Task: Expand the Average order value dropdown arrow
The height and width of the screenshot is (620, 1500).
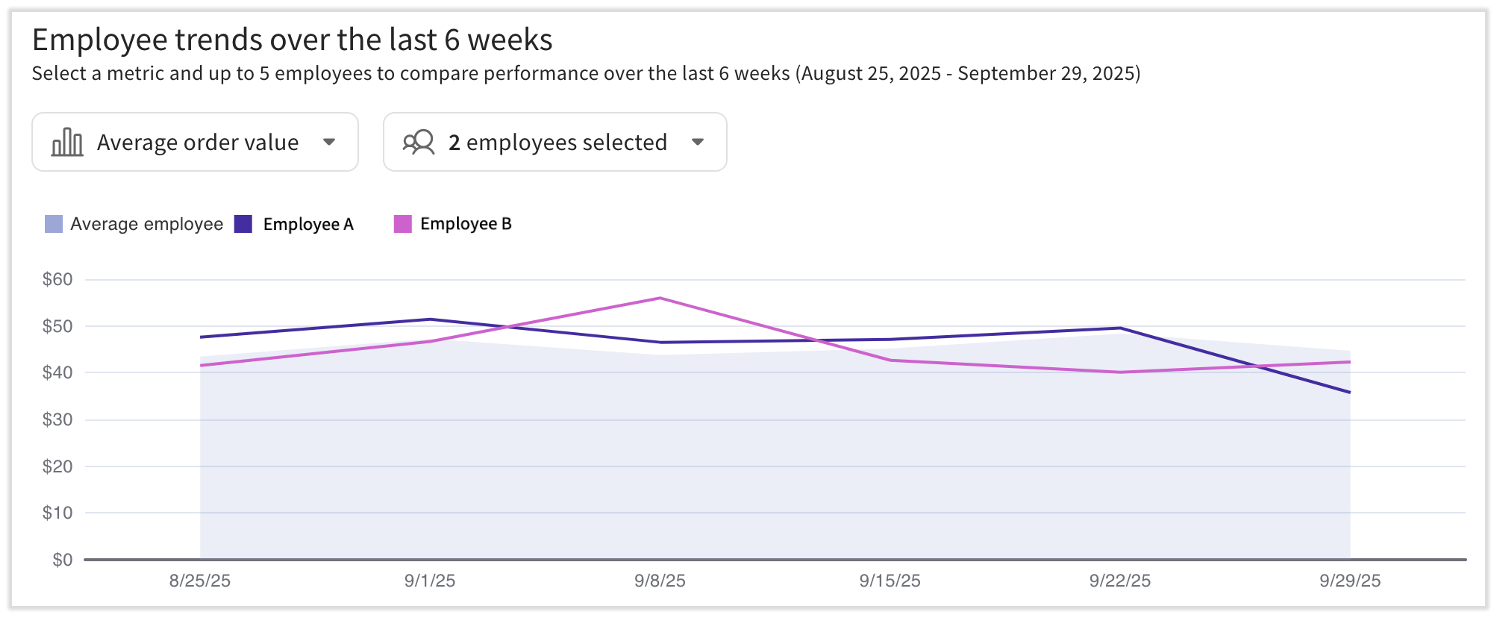Action: click(329, 142)
